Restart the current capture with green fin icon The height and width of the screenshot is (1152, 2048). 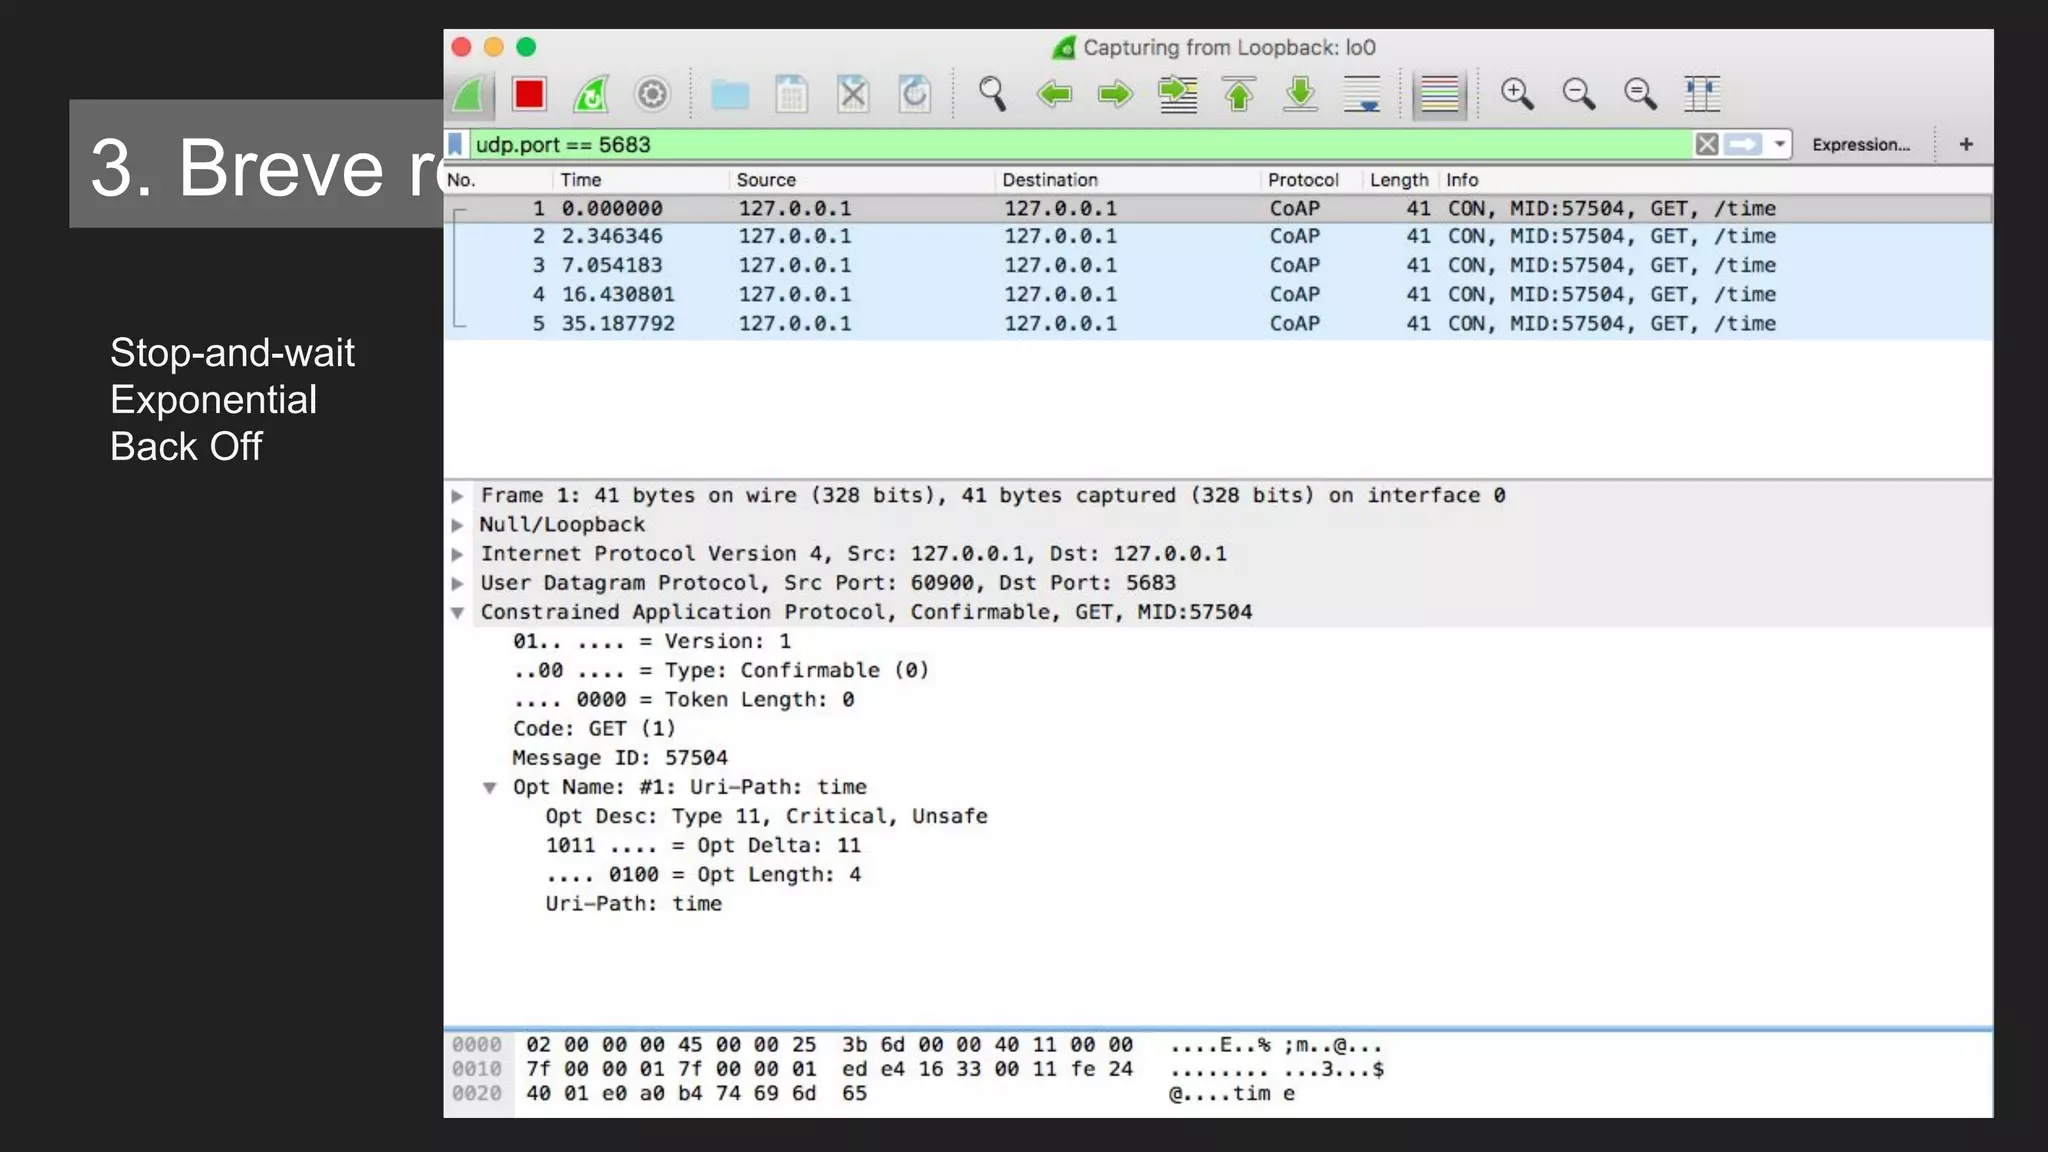coord(590,94)
